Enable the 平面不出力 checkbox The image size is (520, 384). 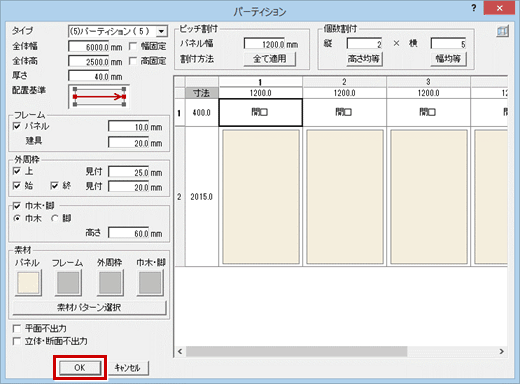coord(16,329)
